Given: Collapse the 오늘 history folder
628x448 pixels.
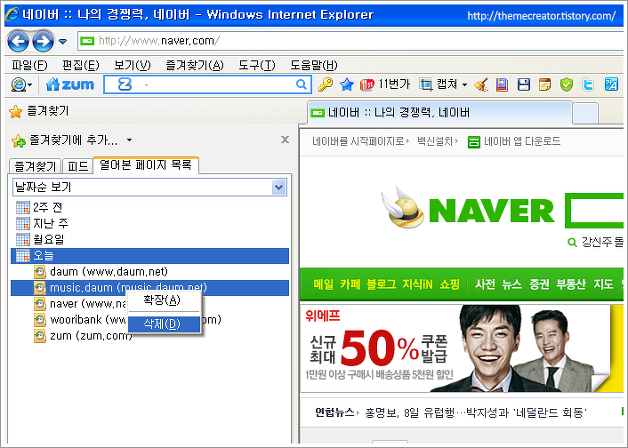Looking at the screenshot, I should (x=150, y=255).
